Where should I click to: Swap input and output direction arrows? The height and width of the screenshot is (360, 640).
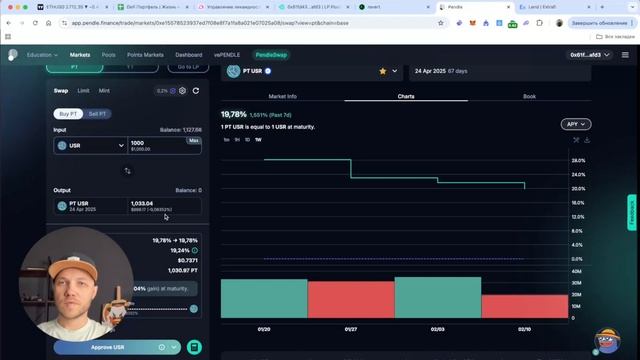click(127, 171)
